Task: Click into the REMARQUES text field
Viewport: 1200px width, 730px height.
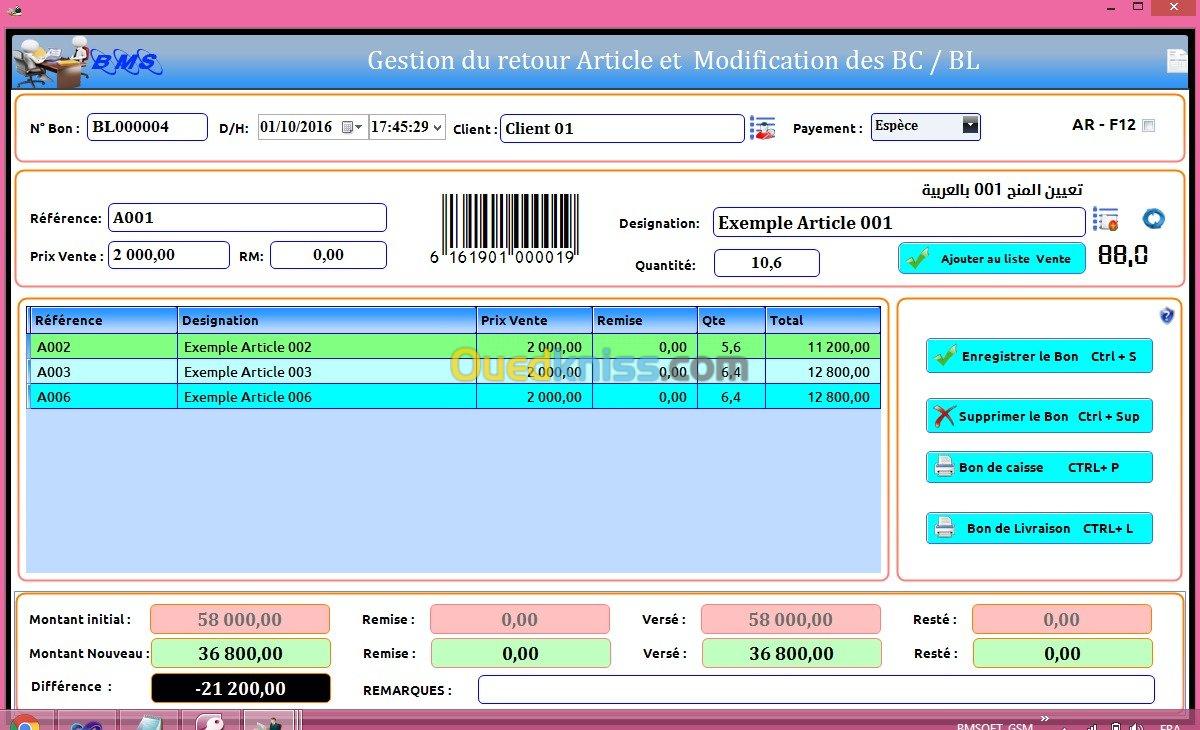Action: [x=815, y=690]
